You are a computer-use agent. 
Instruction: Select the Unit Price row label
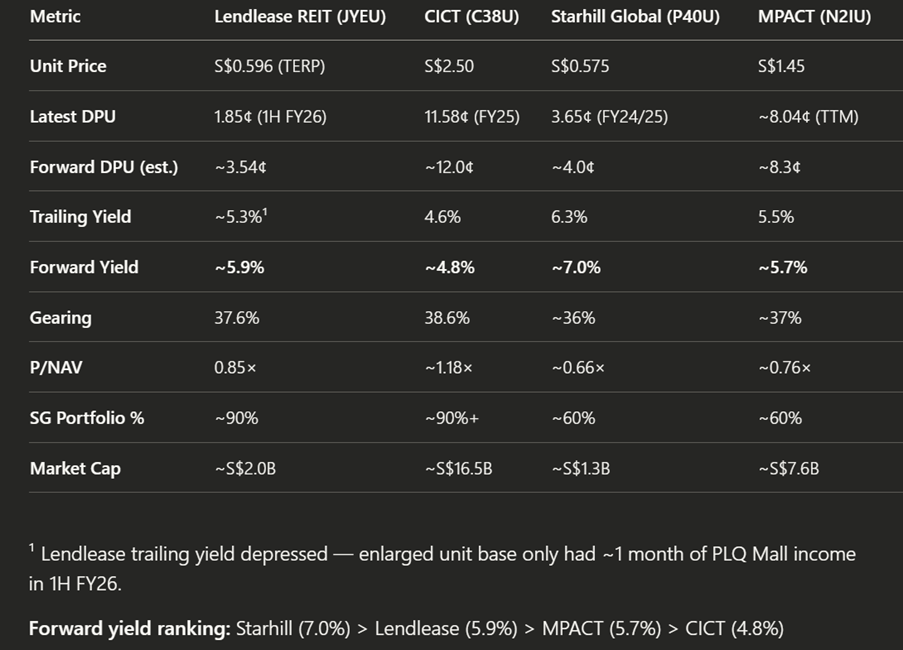coord(68,66)
